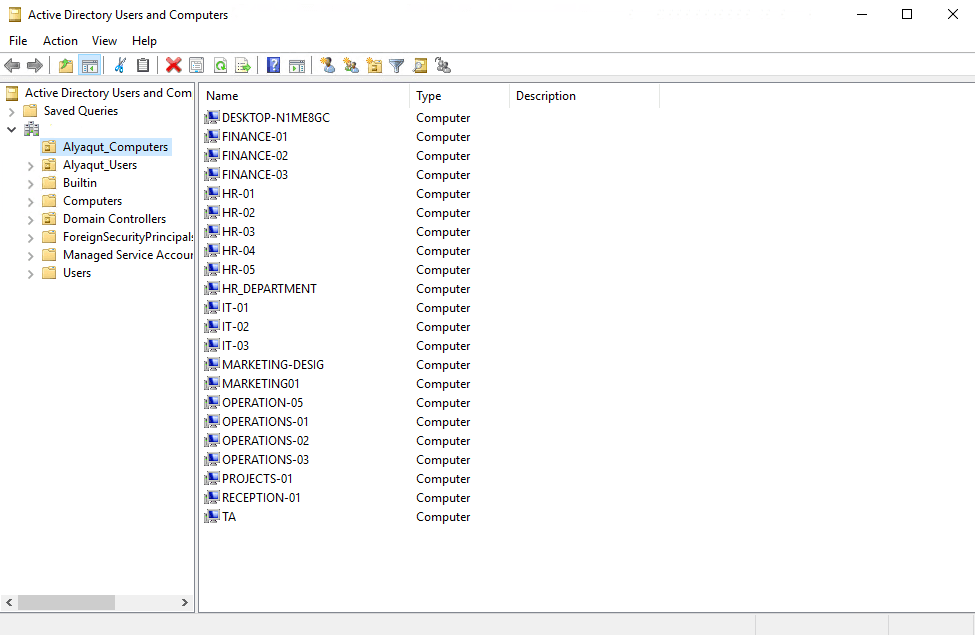Click the tree pane scroll right arrow
This screenshot has height=635, width=975.
tap(185, 602)
